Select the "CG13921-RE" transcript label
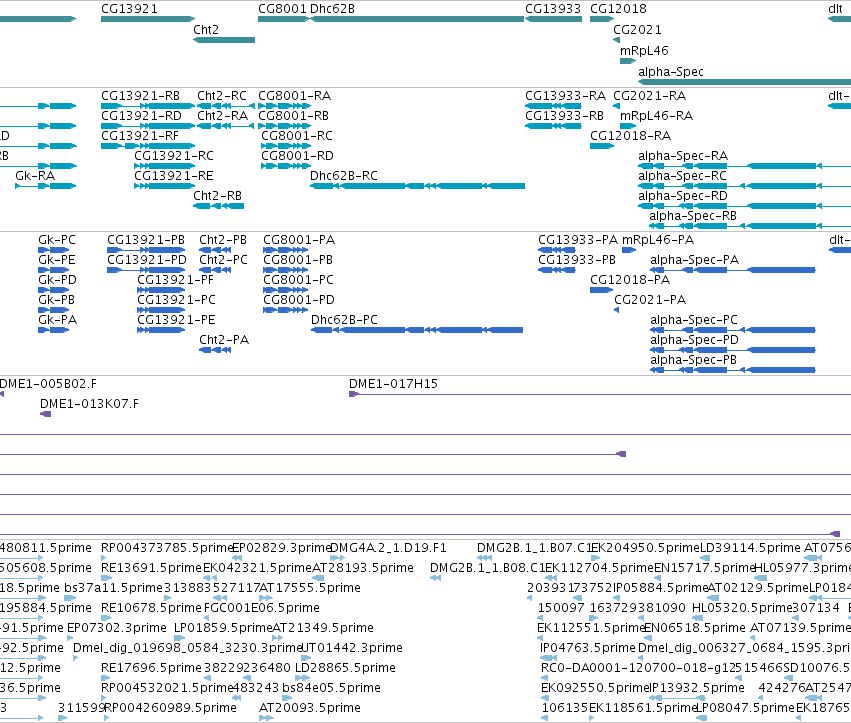The height and width of the screenshot is (723, 851). click(174, 176)
